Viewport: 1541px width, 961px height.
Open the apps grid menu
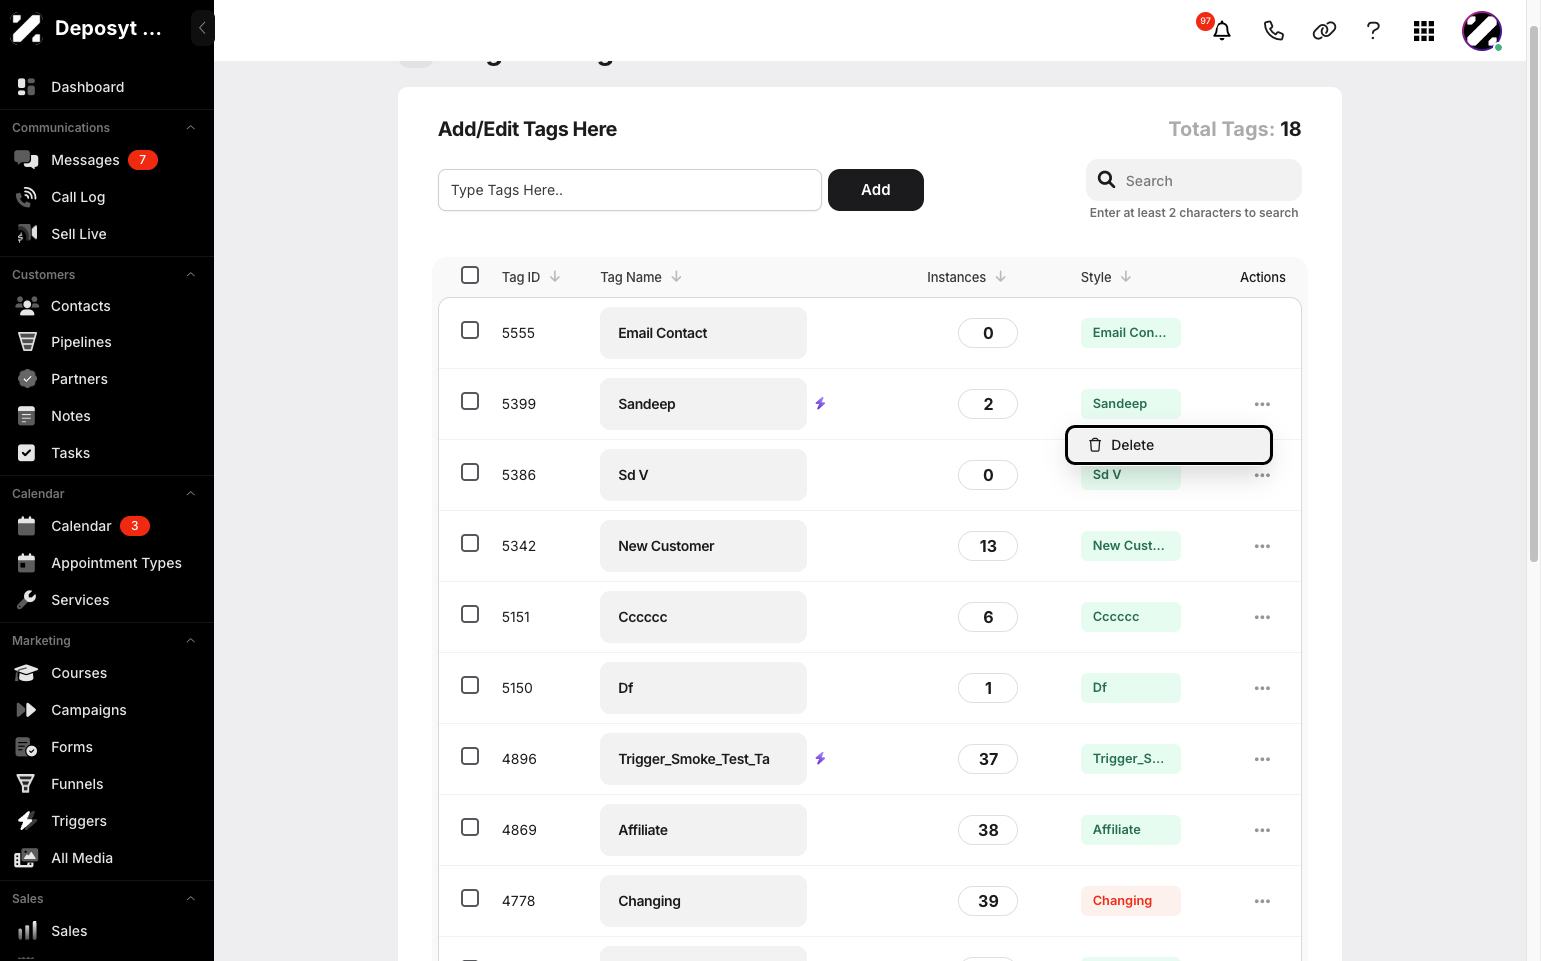click(1424, 31)
